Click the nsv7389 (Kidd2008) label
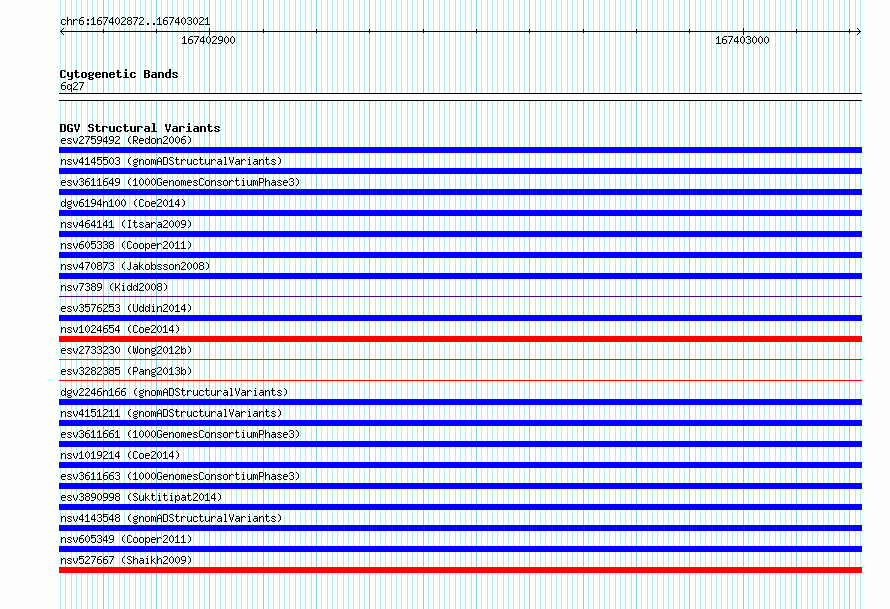 (x=114, y=287)
